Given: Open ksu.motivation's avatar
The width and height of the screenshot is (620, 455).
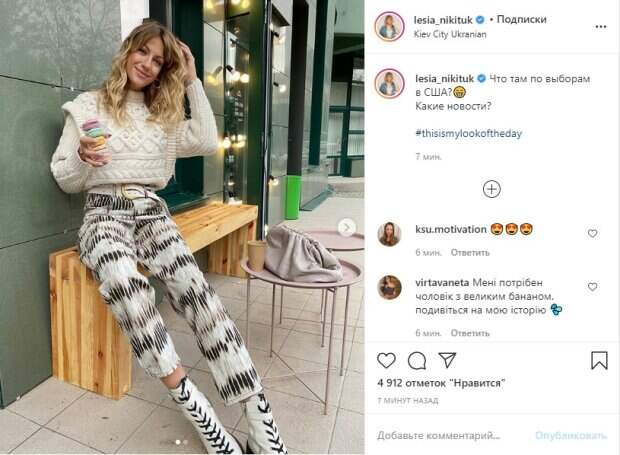Looking at the screenshot, I should pos(389,234).
